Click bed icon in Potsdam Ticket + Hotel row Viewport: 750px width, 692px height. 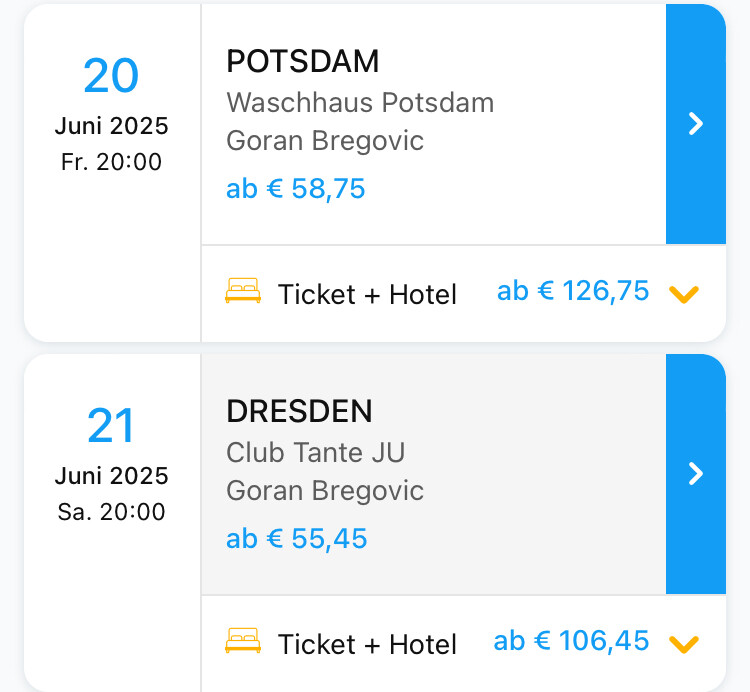pos(243,291)
